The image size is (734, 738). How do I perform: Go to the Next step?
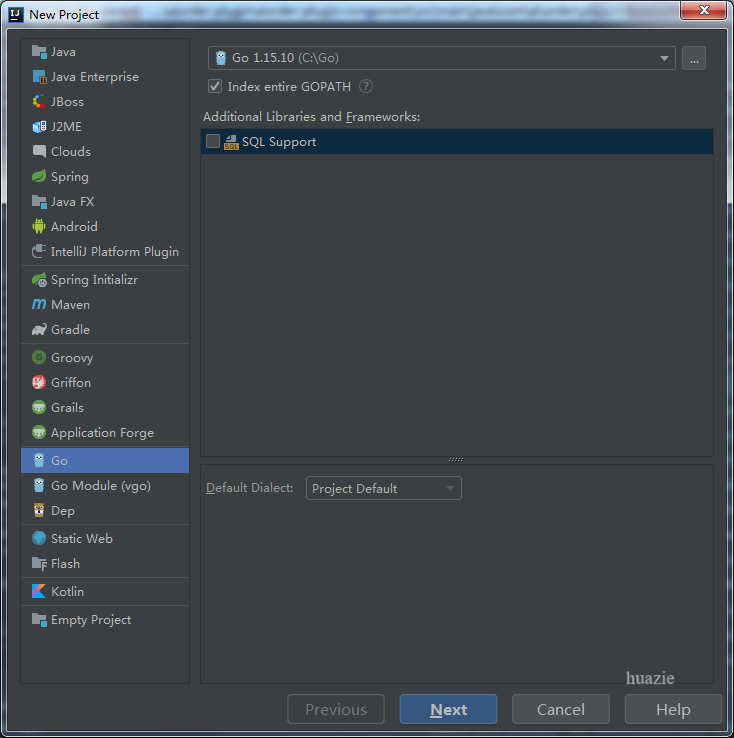point(448,709)
